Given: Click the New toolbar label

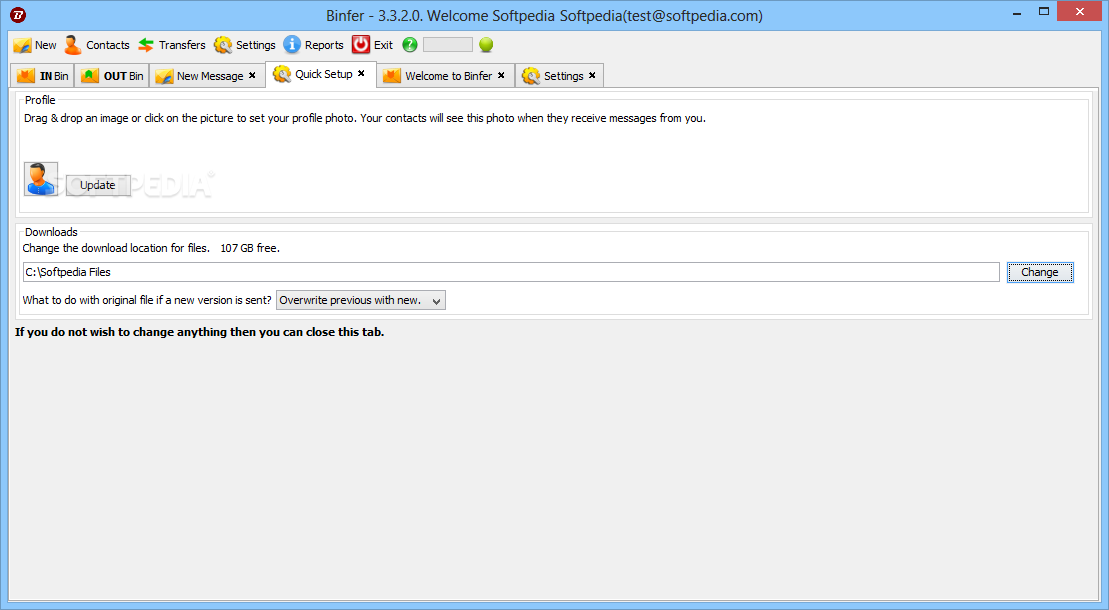Looking at the screenshot, I should click(45, 45).
